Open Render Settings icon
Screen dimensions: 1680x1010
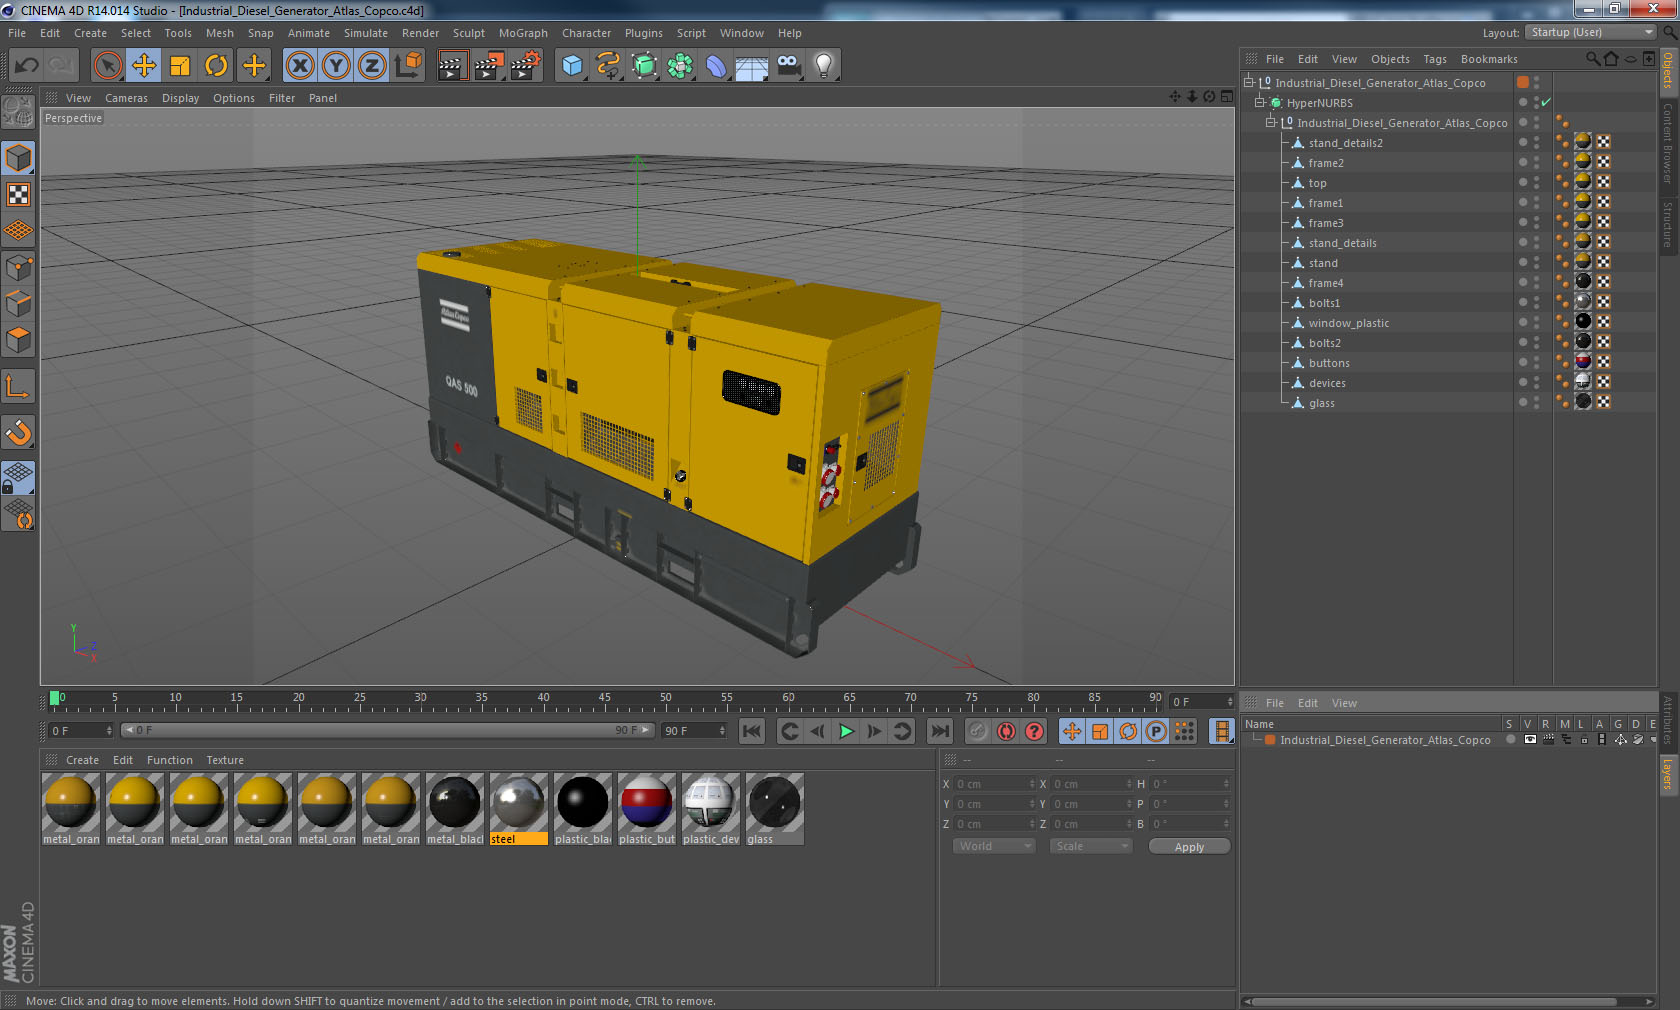point(526,66)
